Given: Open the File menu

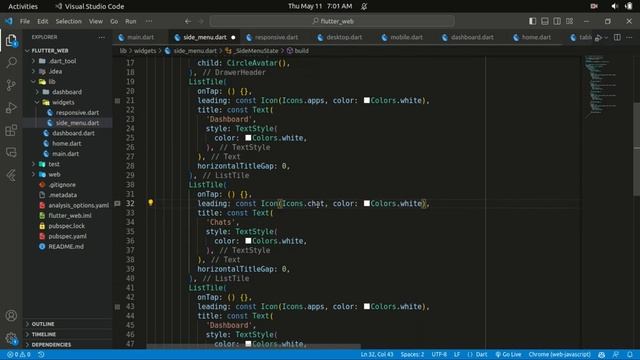Looking at the screenshot, I should [x=25, y=21].
